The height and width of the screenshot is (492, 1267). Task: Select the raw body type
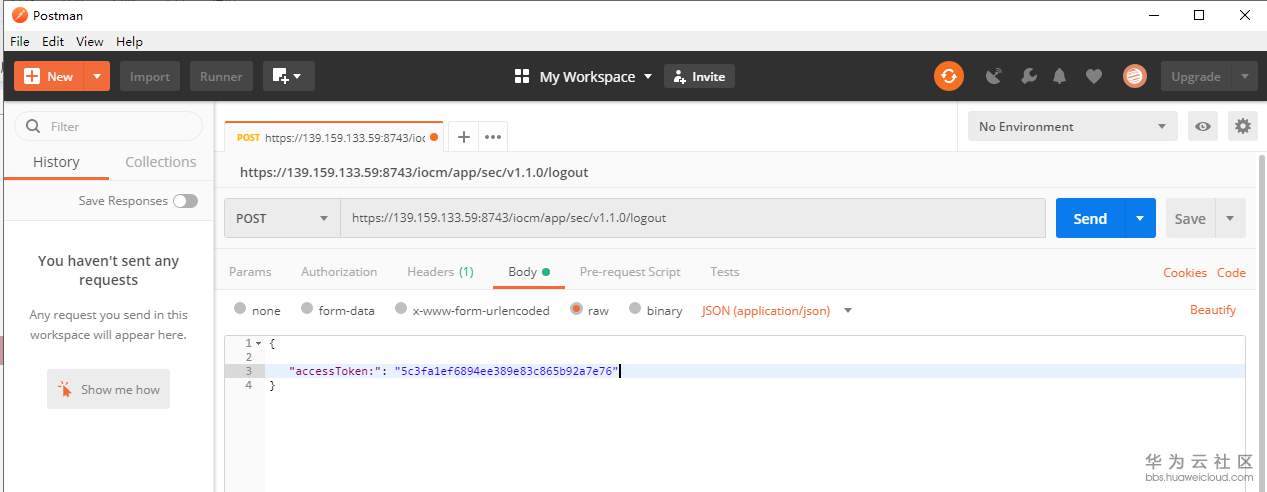[x=576, y=309]
